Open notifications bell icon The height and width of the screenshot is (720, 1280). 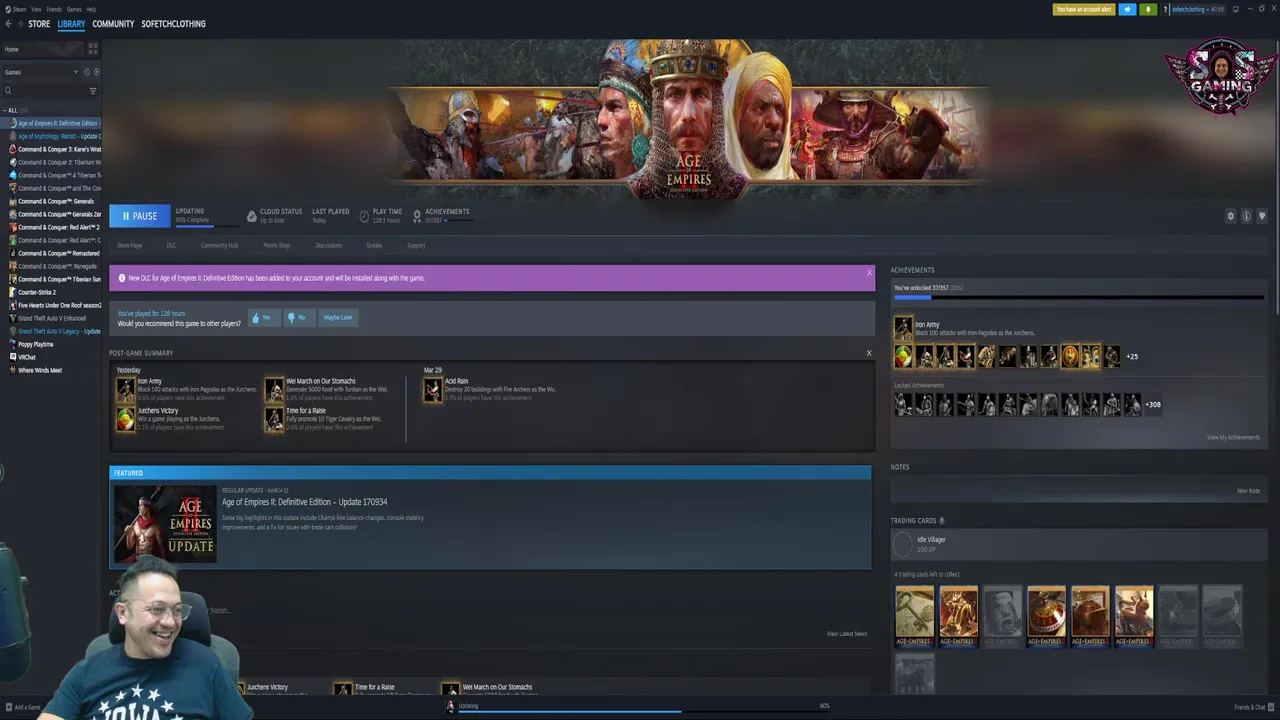tap(1147, 9)
